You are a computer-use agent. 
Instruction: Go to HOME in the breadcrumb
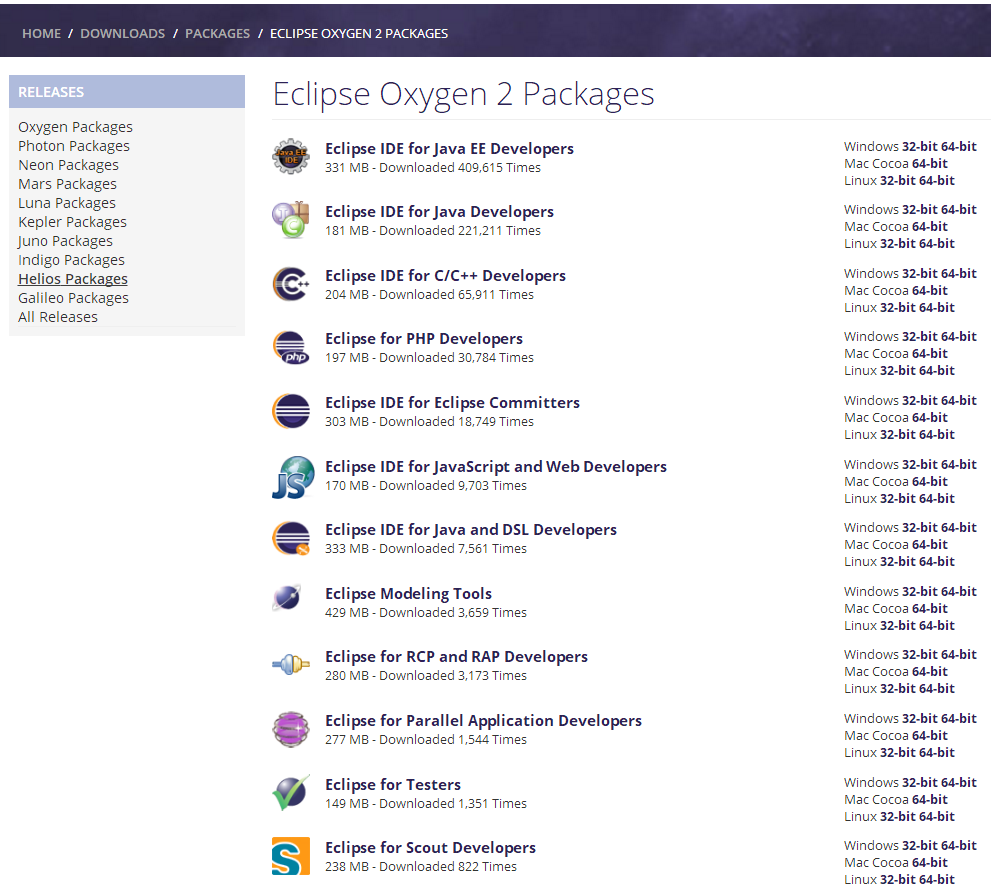[42, 34]
